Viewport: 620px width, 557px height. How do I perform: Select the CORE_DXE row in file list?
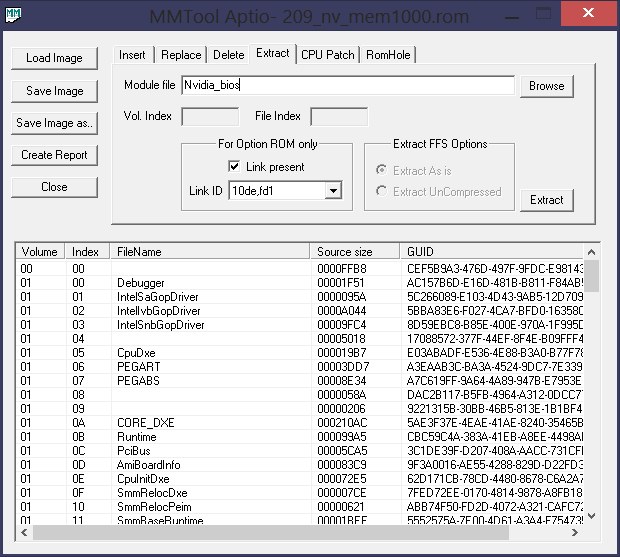pos(139,423)
